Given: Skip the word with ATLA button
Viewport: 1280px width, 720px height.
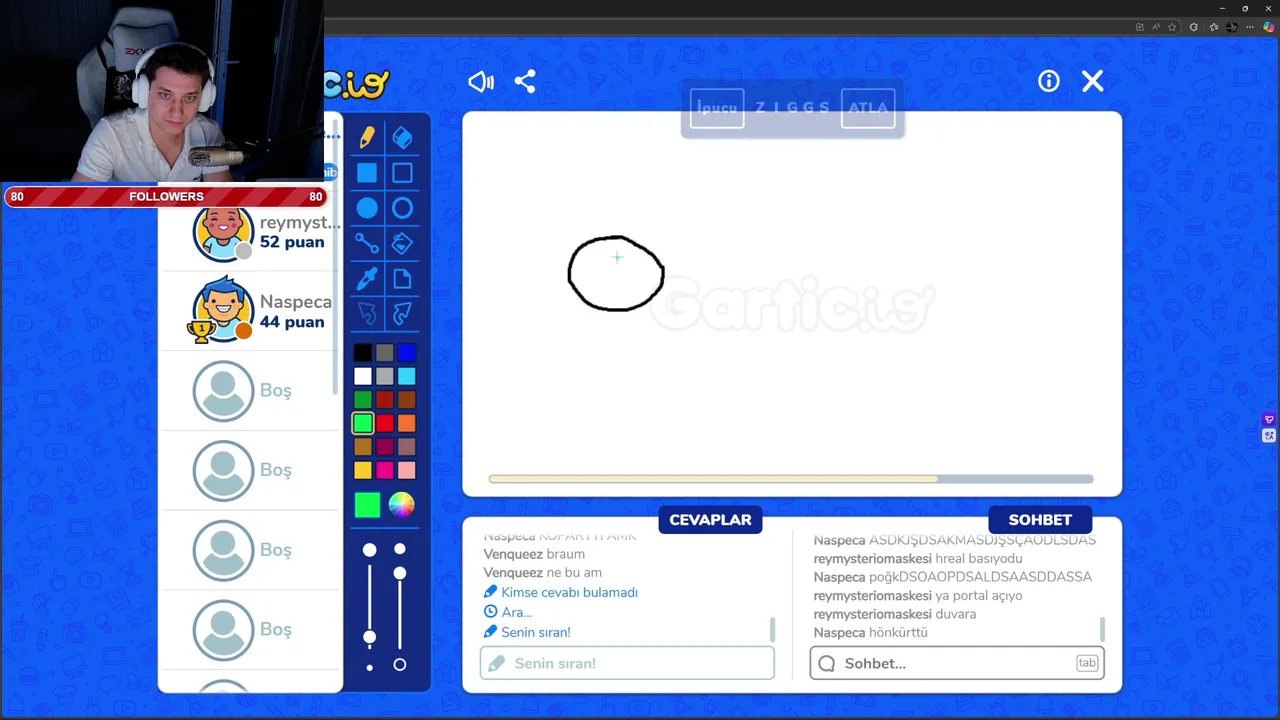Looking at the screenshot, I should [x=868, y=108].
